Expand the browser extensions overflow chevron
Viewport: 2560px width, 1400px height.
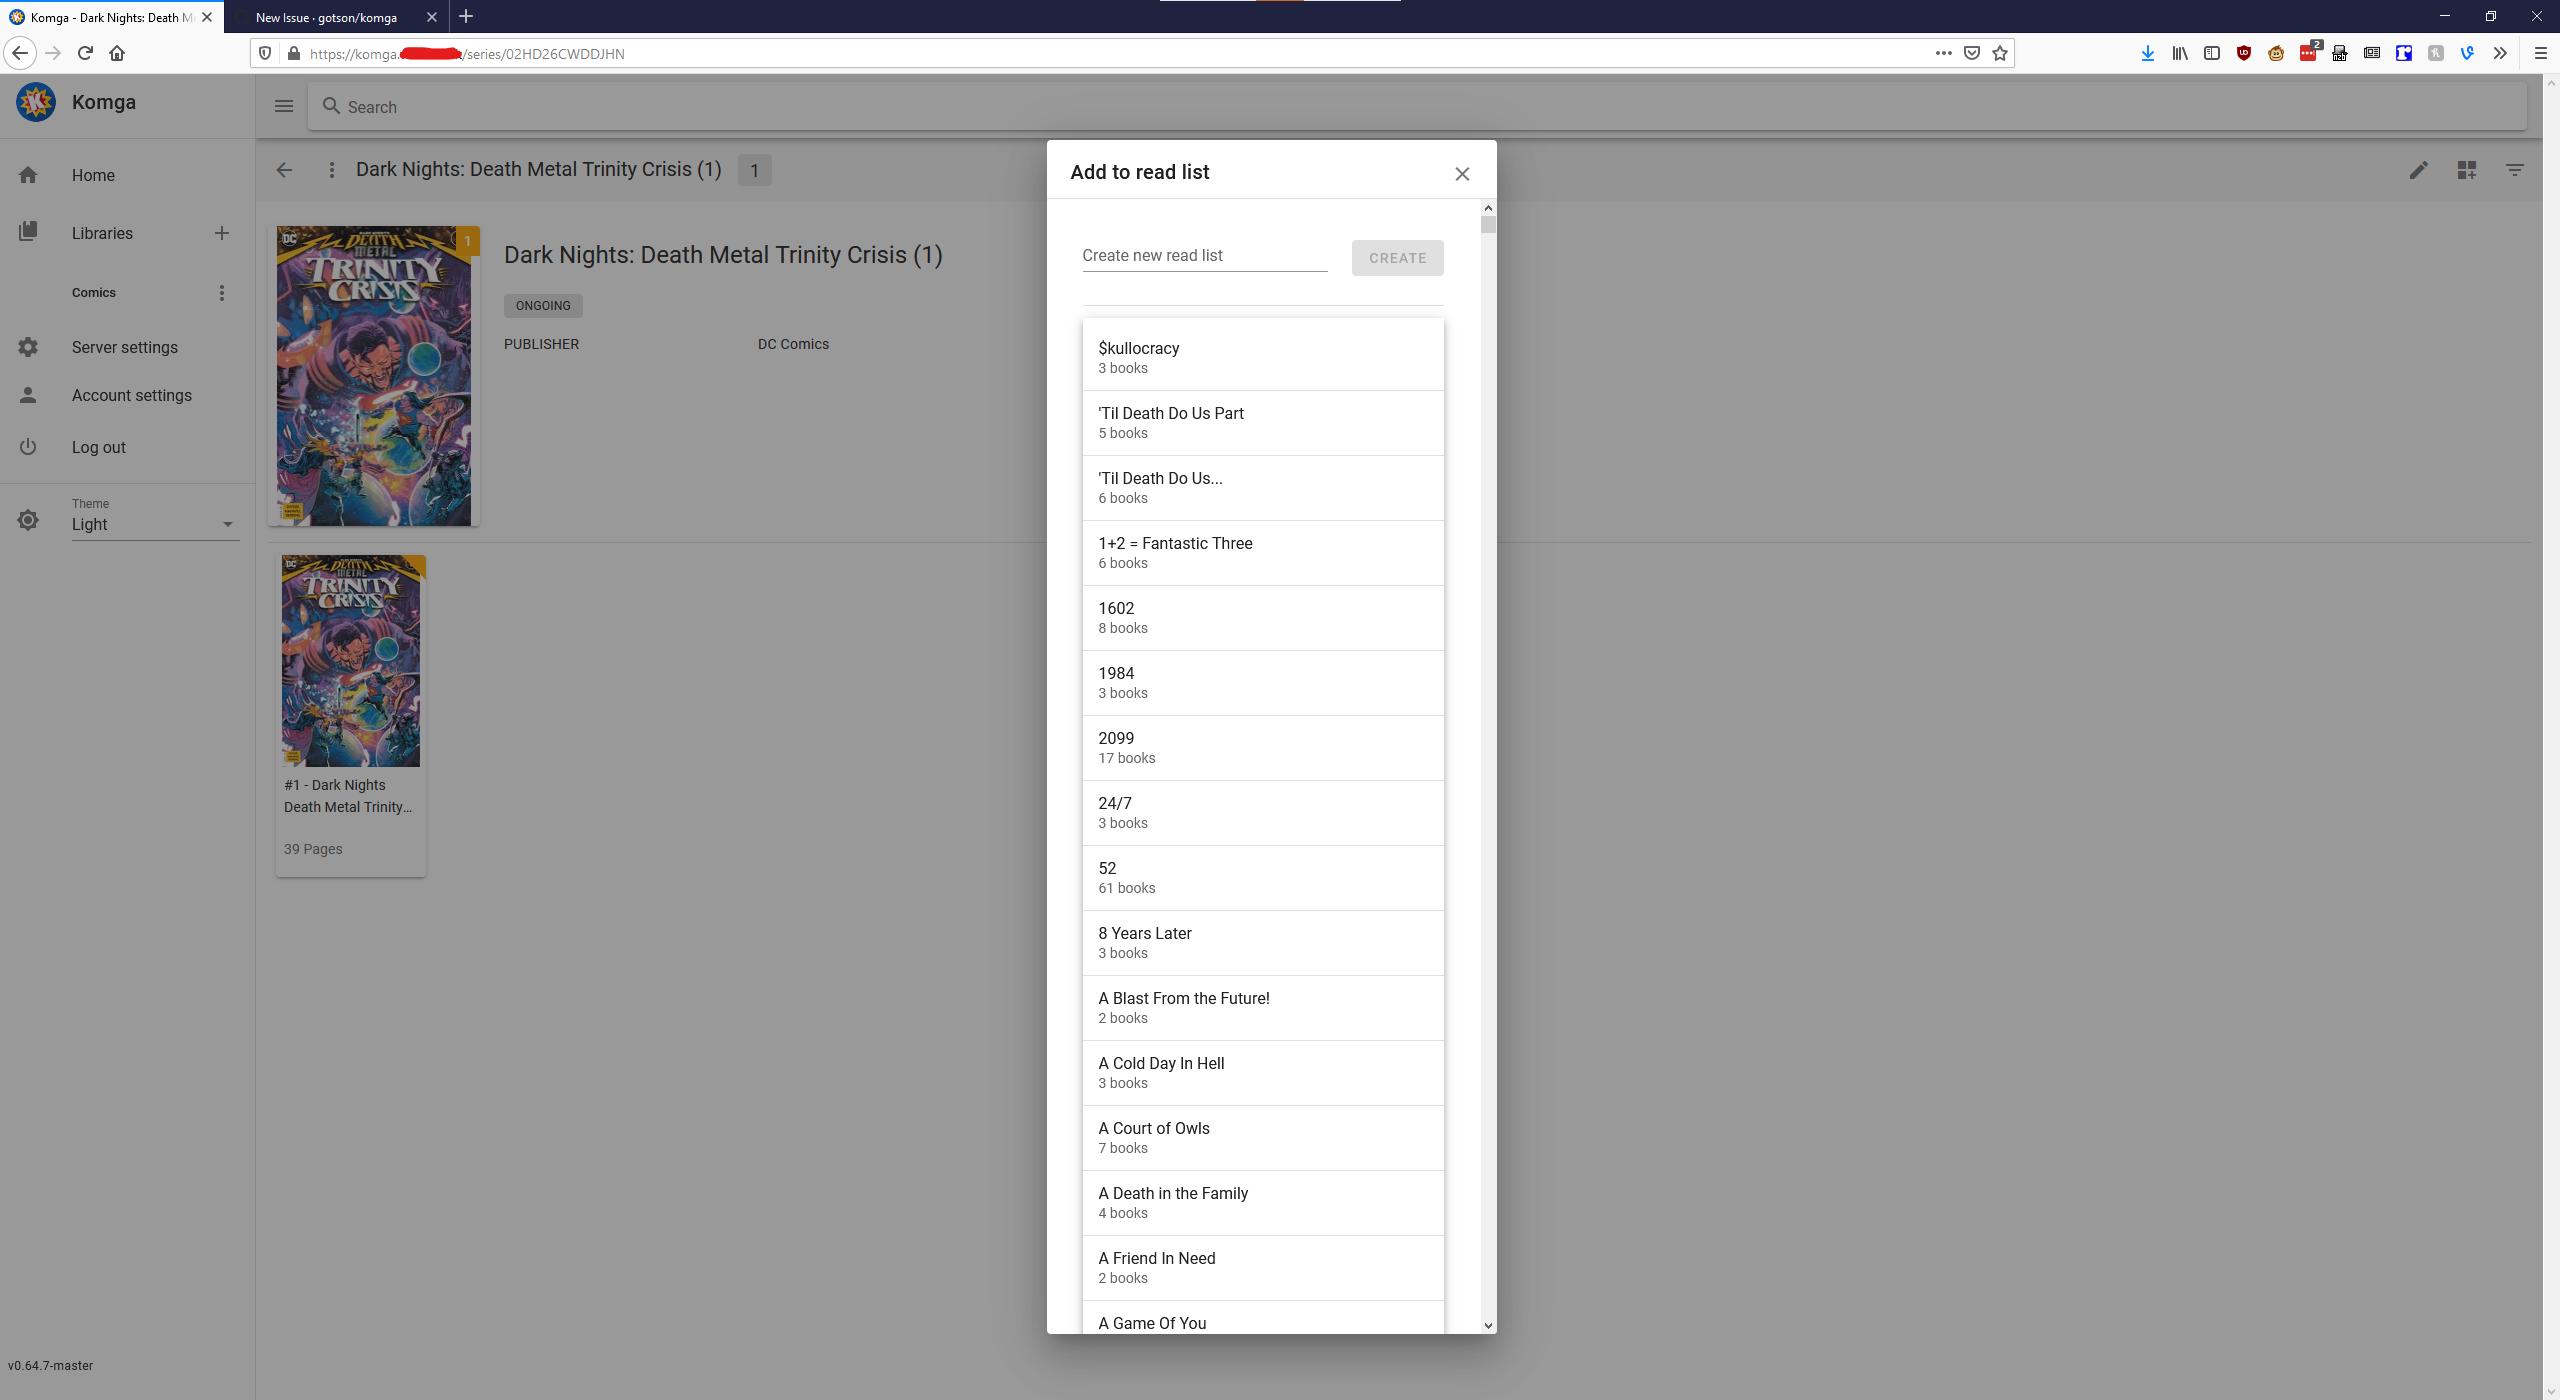pyautogui.click(x=2500, y=53)
